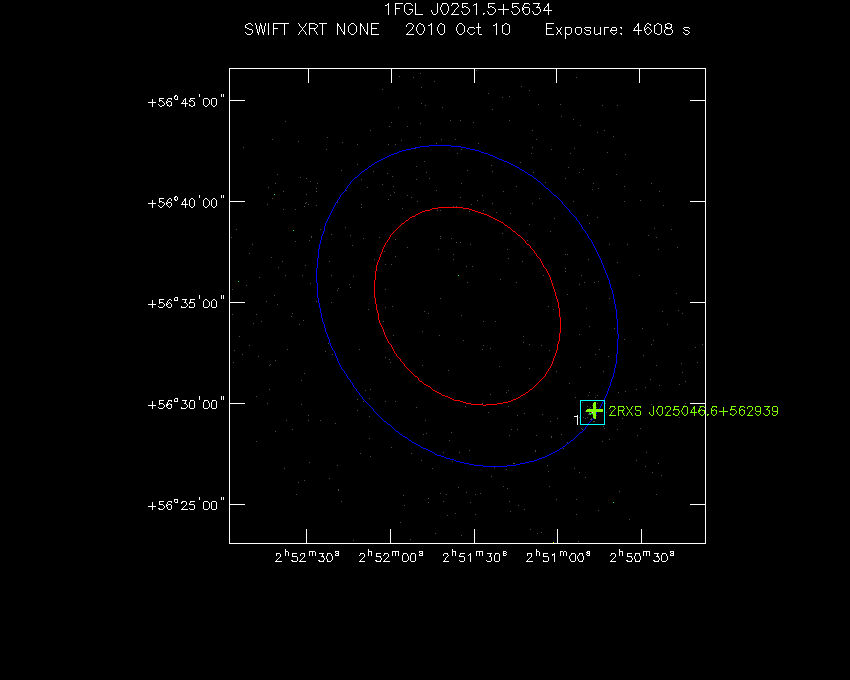Click the observation date 2010 Oct 10
850x680 pixels.
[x=458, y=29]
